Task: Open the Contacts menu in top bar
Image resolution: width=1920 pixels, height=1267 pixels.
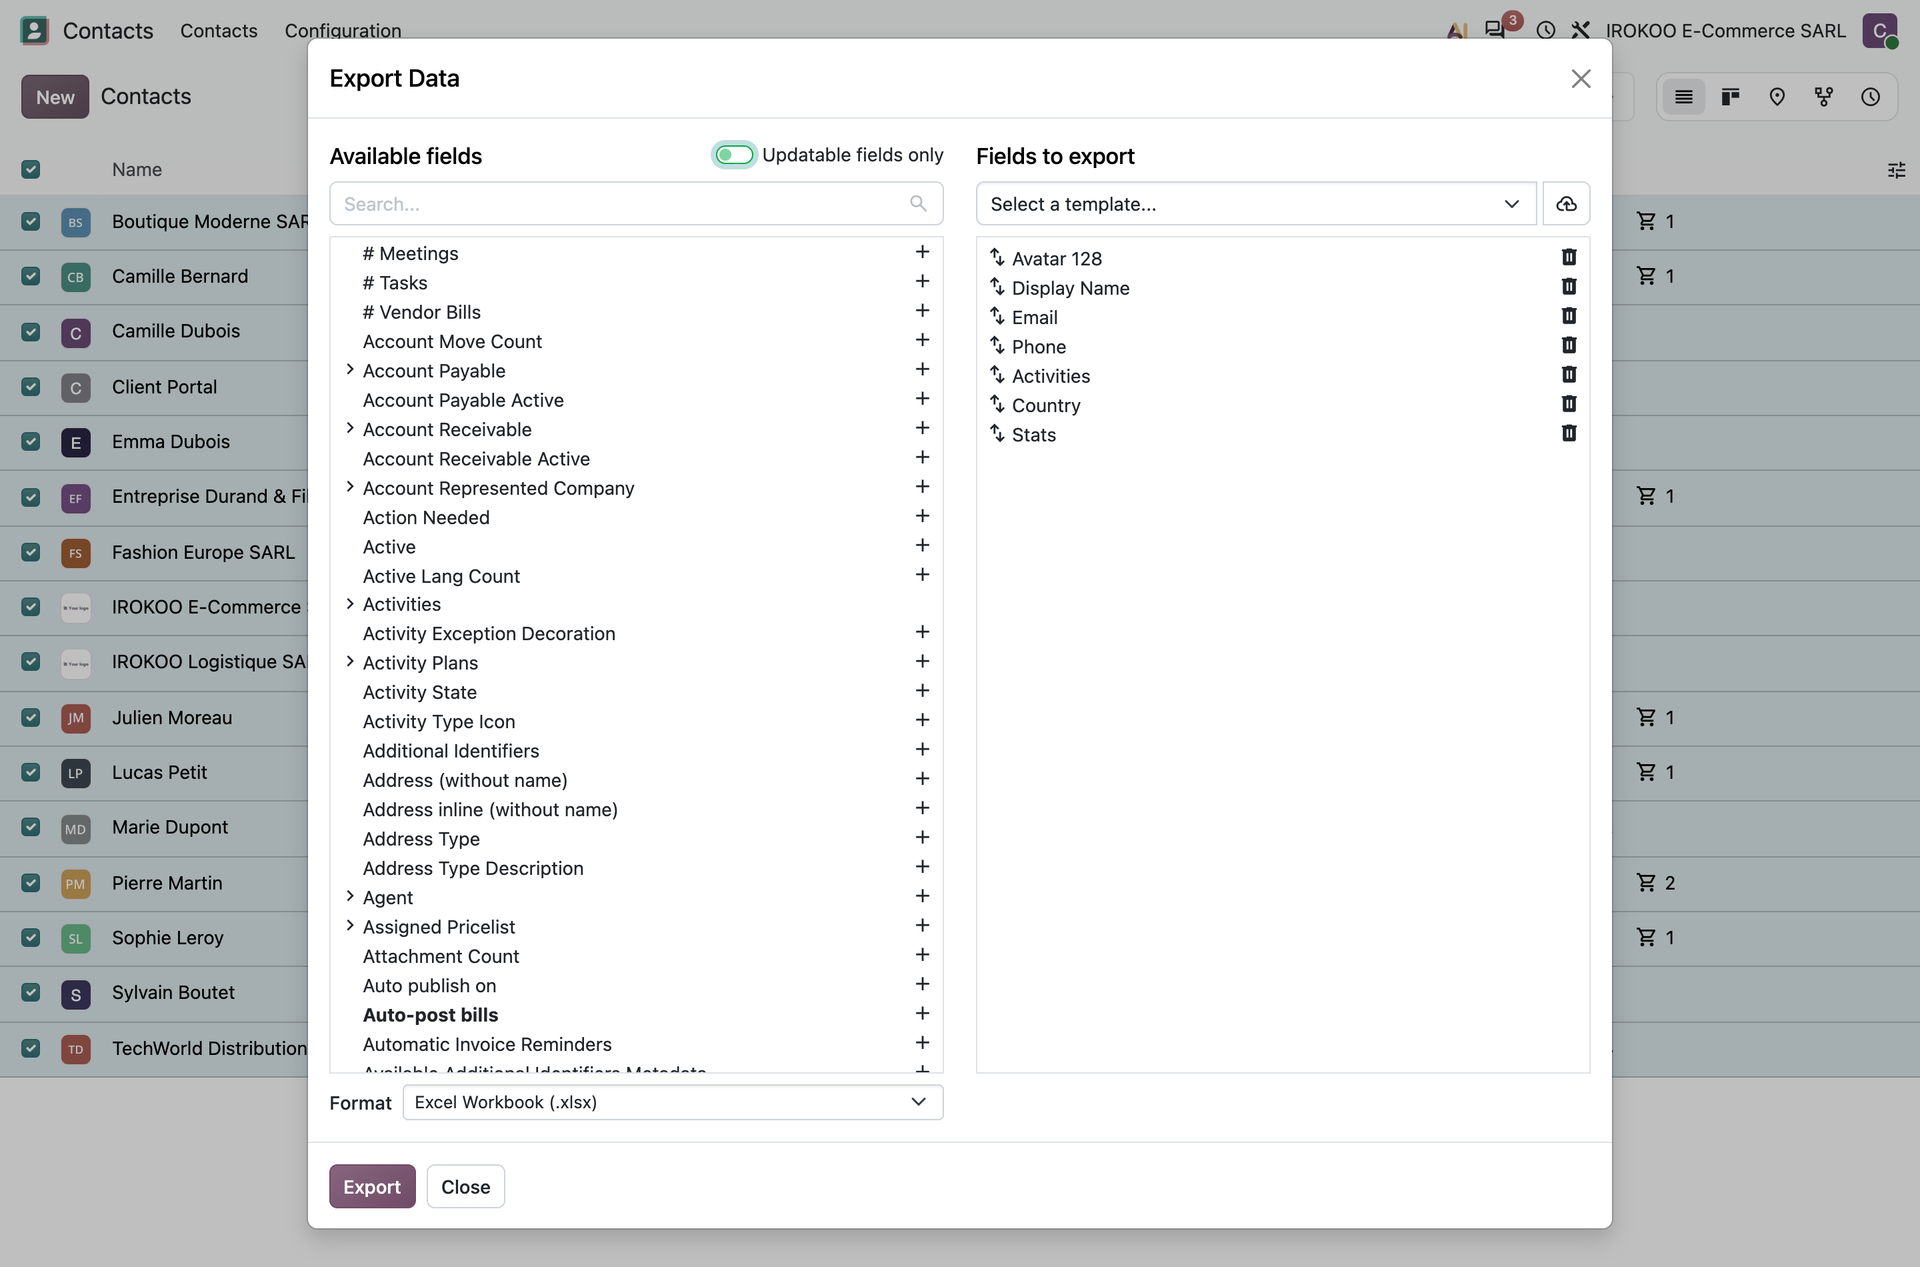Action: (x=219, y=31)
